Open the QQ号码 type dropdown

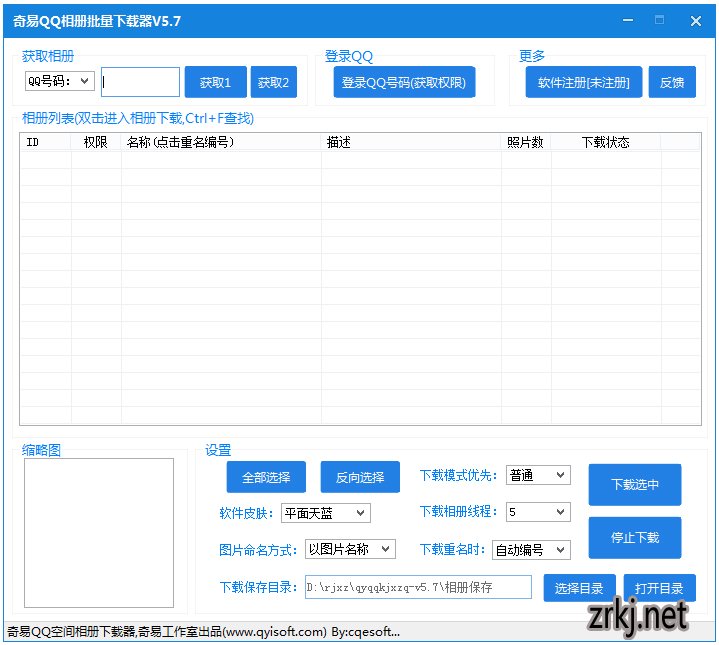[x=60, y=81]
